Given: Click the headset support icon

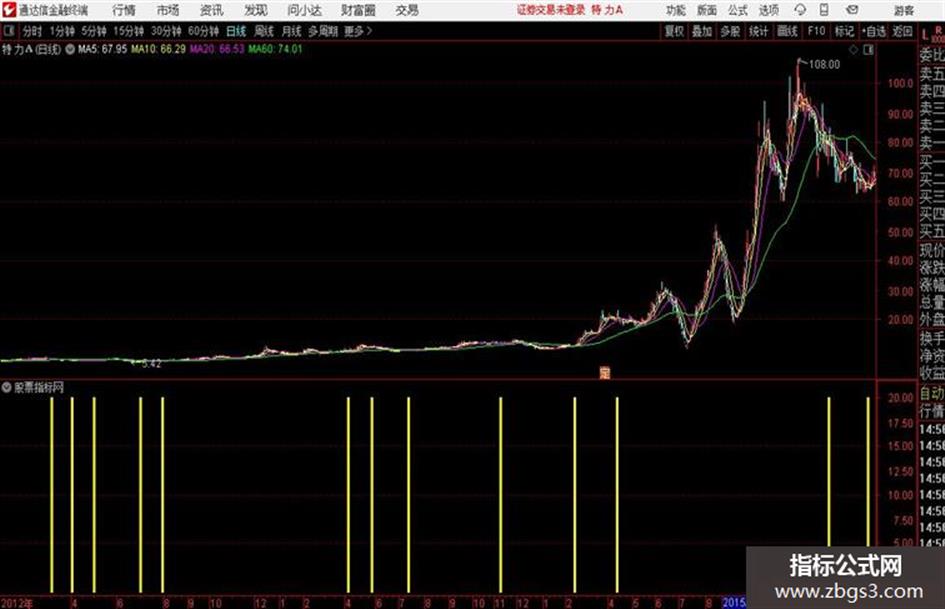Looking at the screenshot, I should [x=800, y=10].
